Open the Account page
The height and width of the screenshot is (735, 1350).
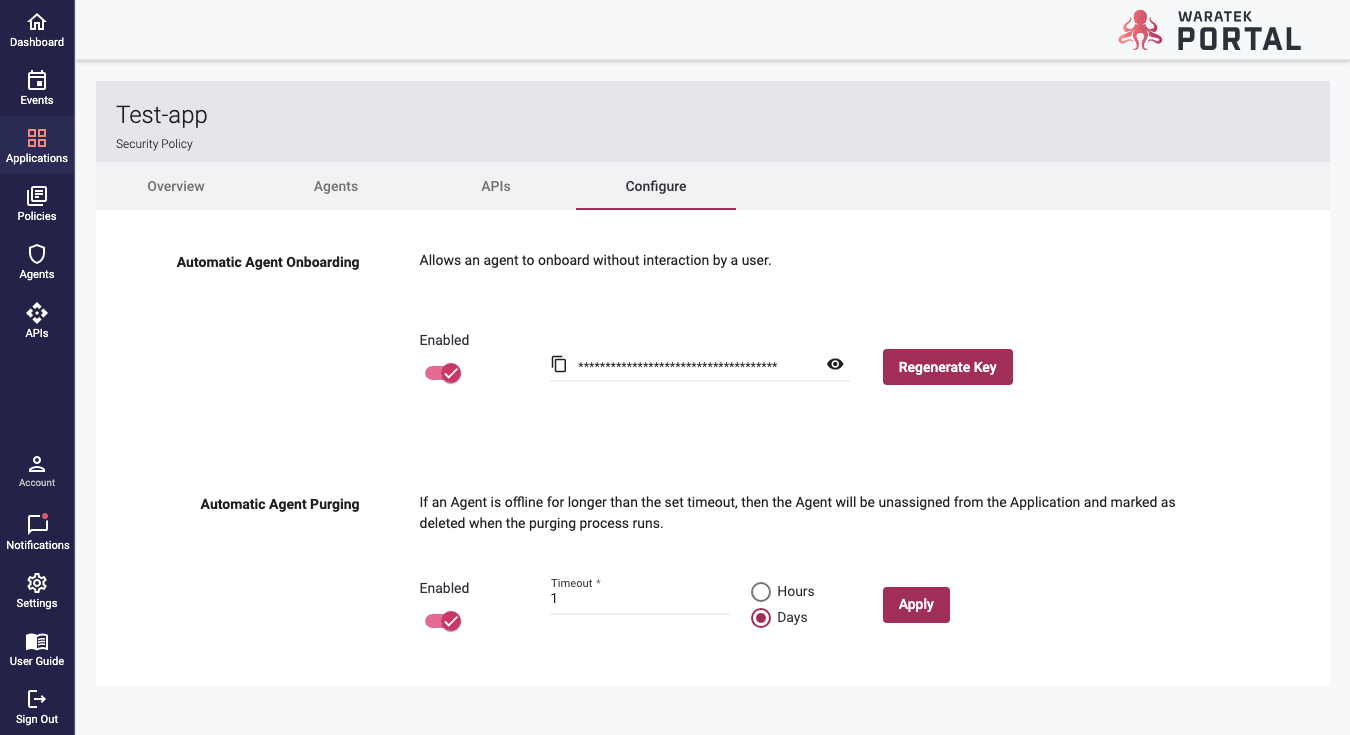(x=37, y=471)
